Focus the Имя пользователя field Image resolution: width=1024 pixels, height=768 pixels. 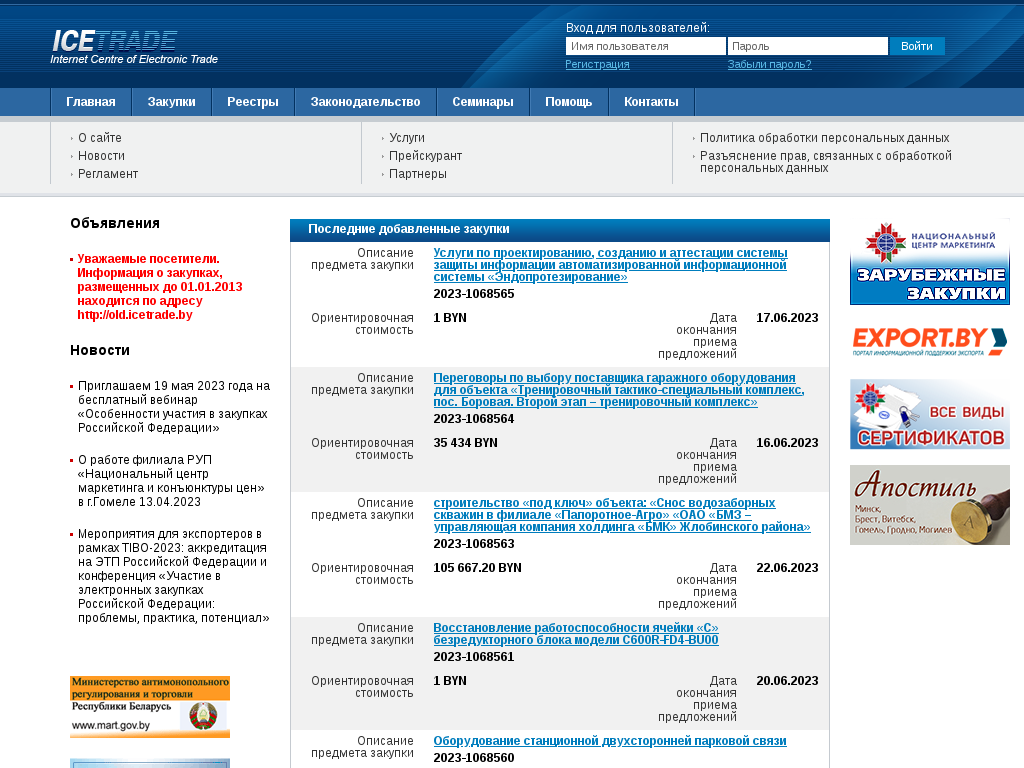[645, 46]
